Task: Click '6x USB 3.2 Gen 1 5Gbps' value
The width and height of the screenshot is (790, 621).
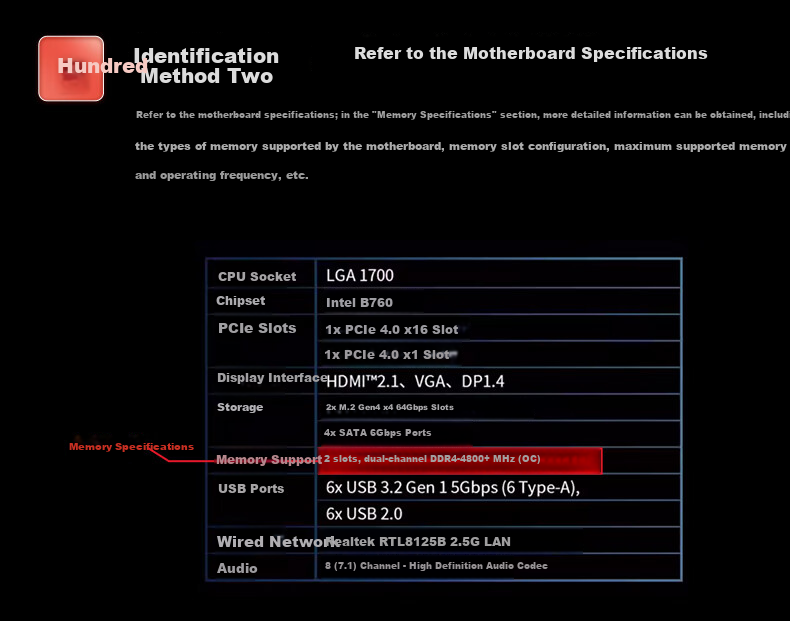Action: 453,488
